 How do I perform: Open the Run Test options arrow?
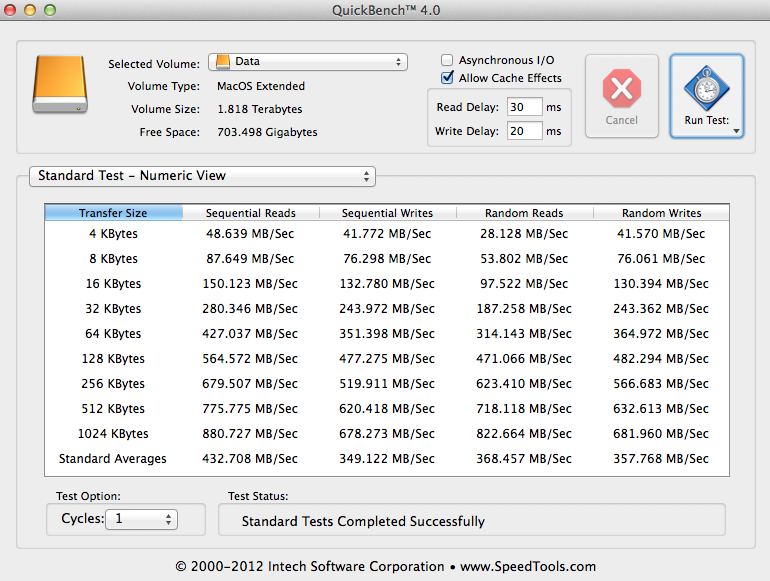click(x=736, y=131)
